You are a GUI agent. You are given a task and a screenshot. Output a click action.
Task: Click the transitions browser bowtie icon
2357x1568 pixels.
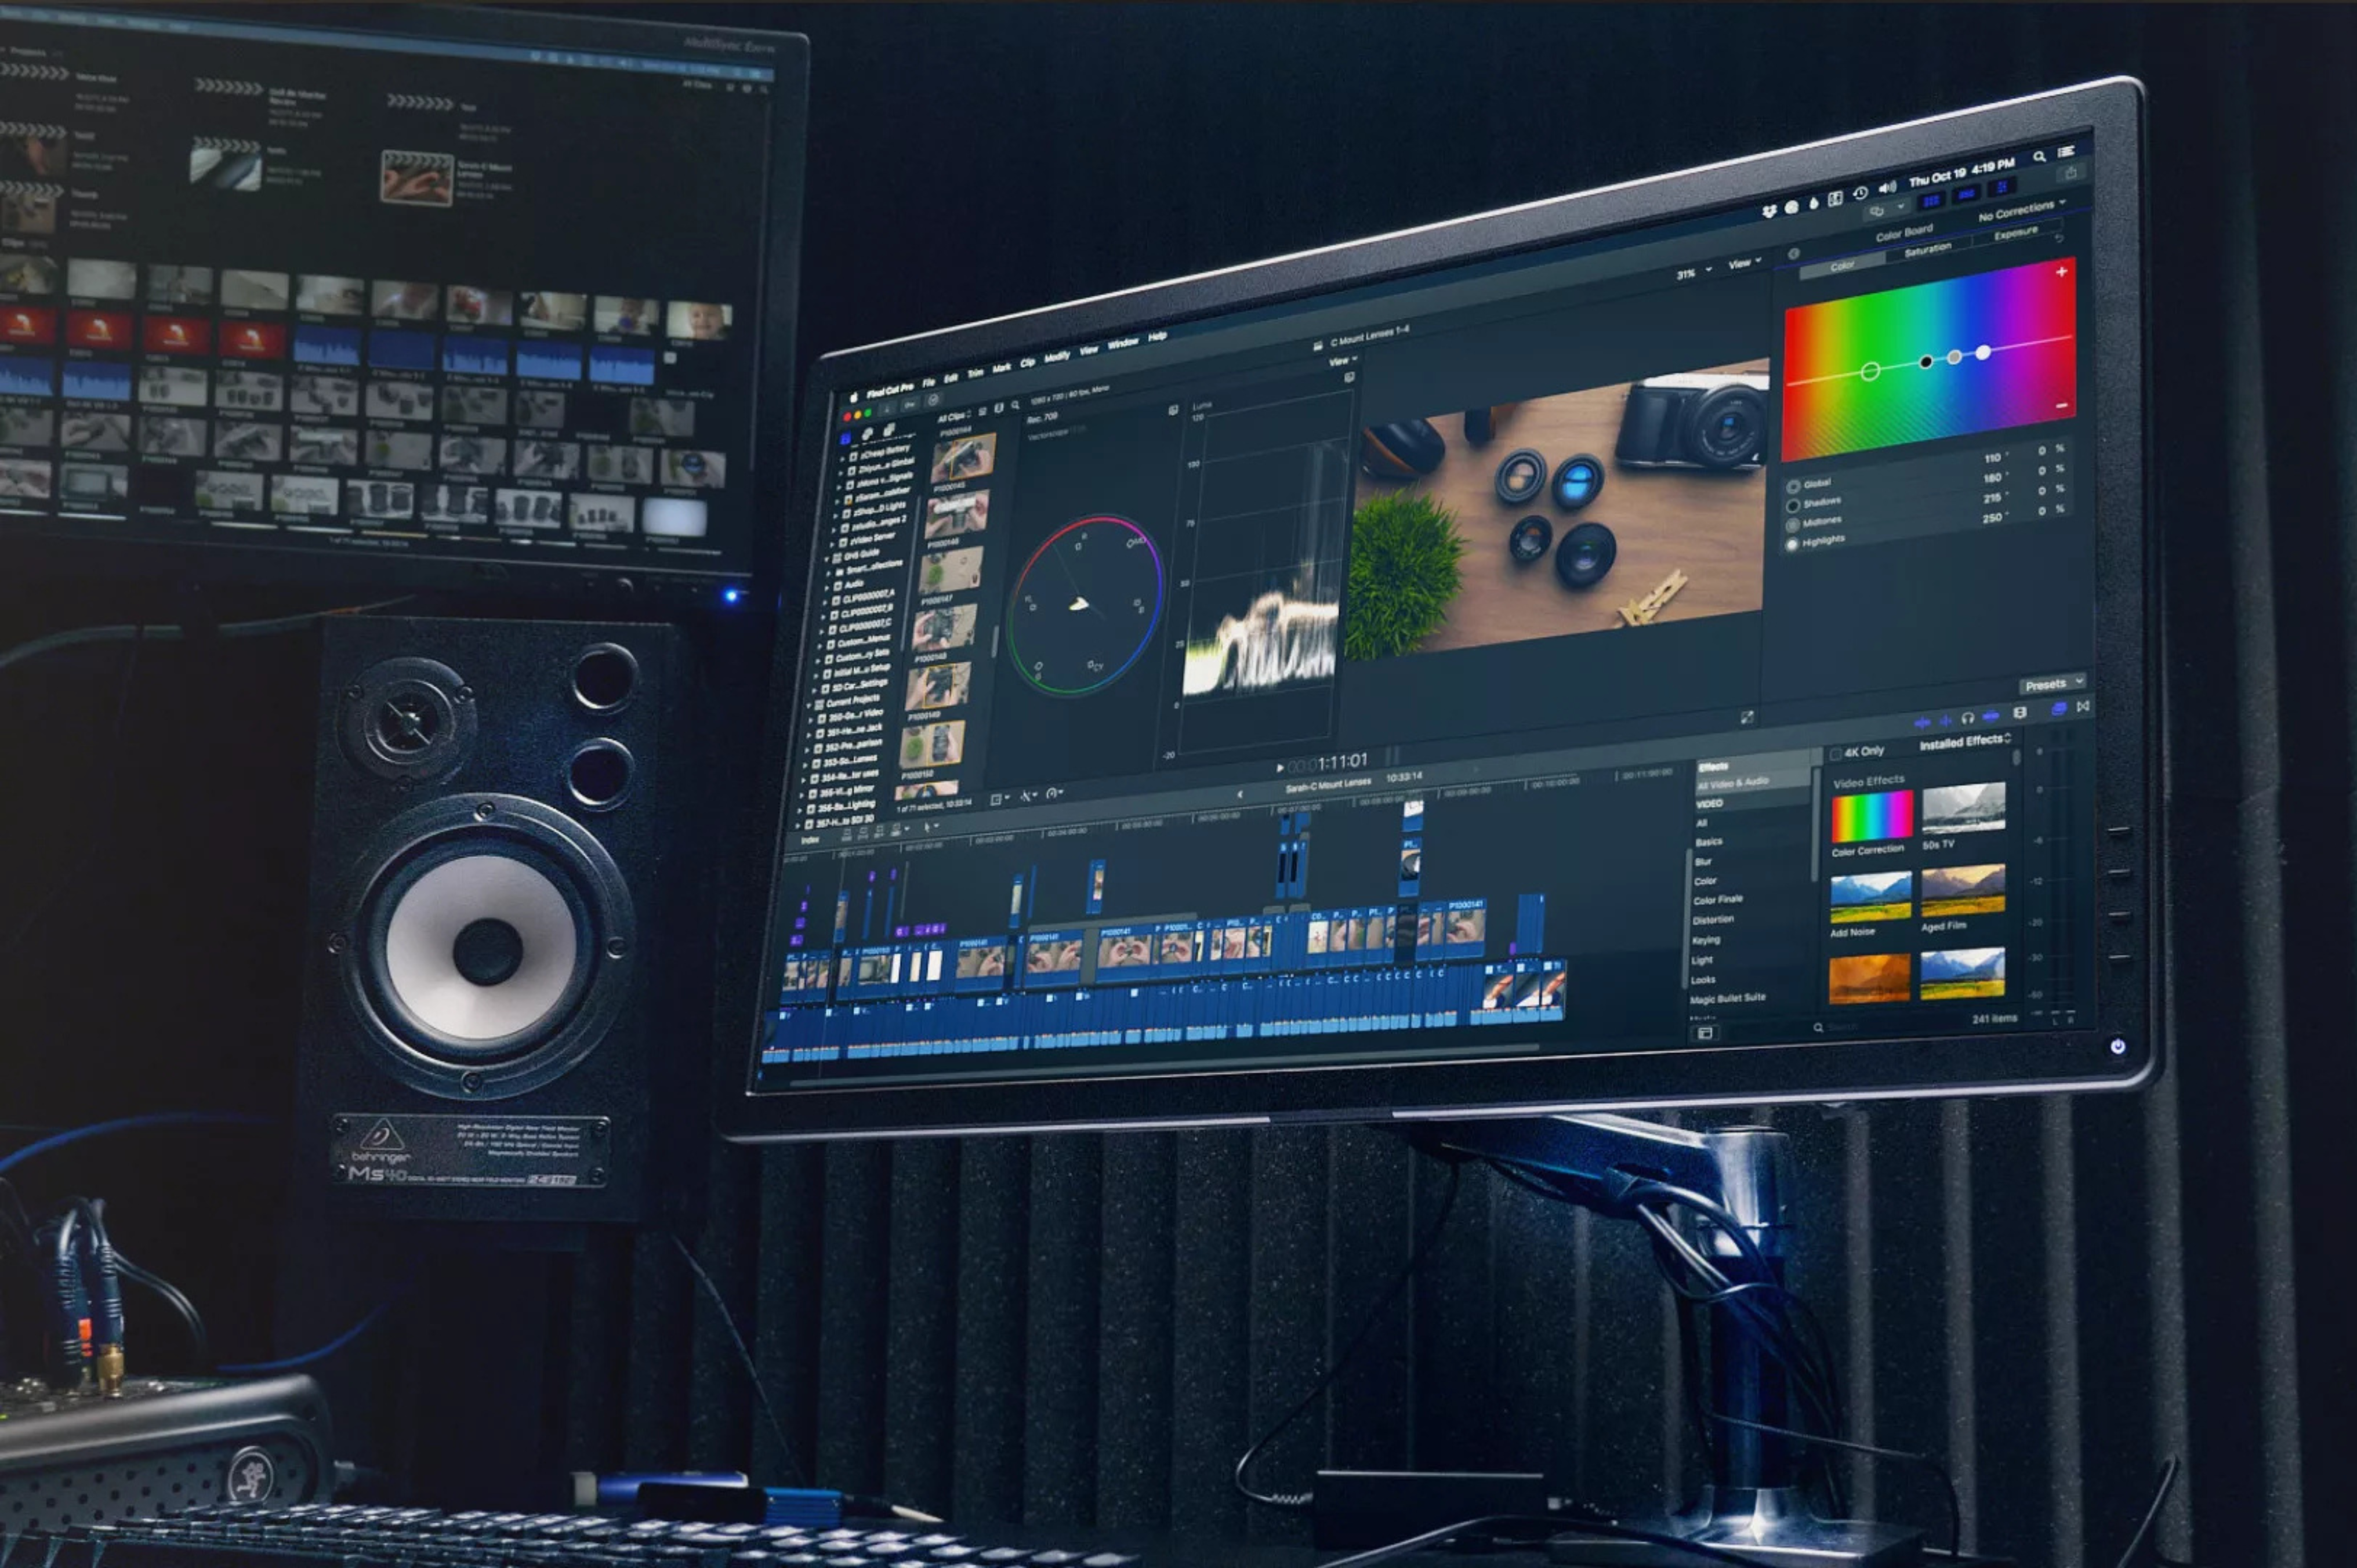point(2083,707)
